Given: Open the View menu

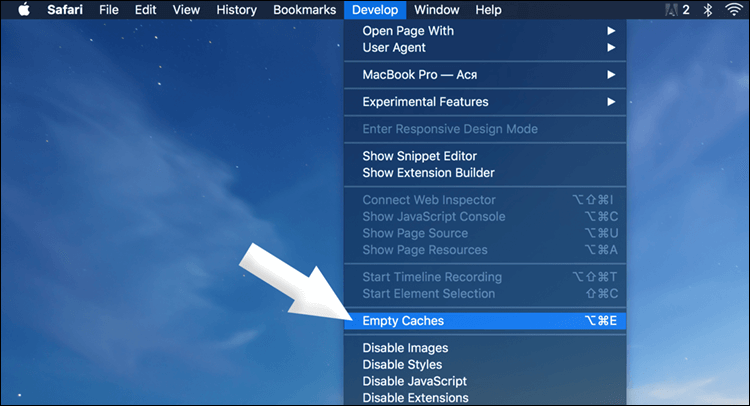Looking at the screenshot, I should (186, 10).
